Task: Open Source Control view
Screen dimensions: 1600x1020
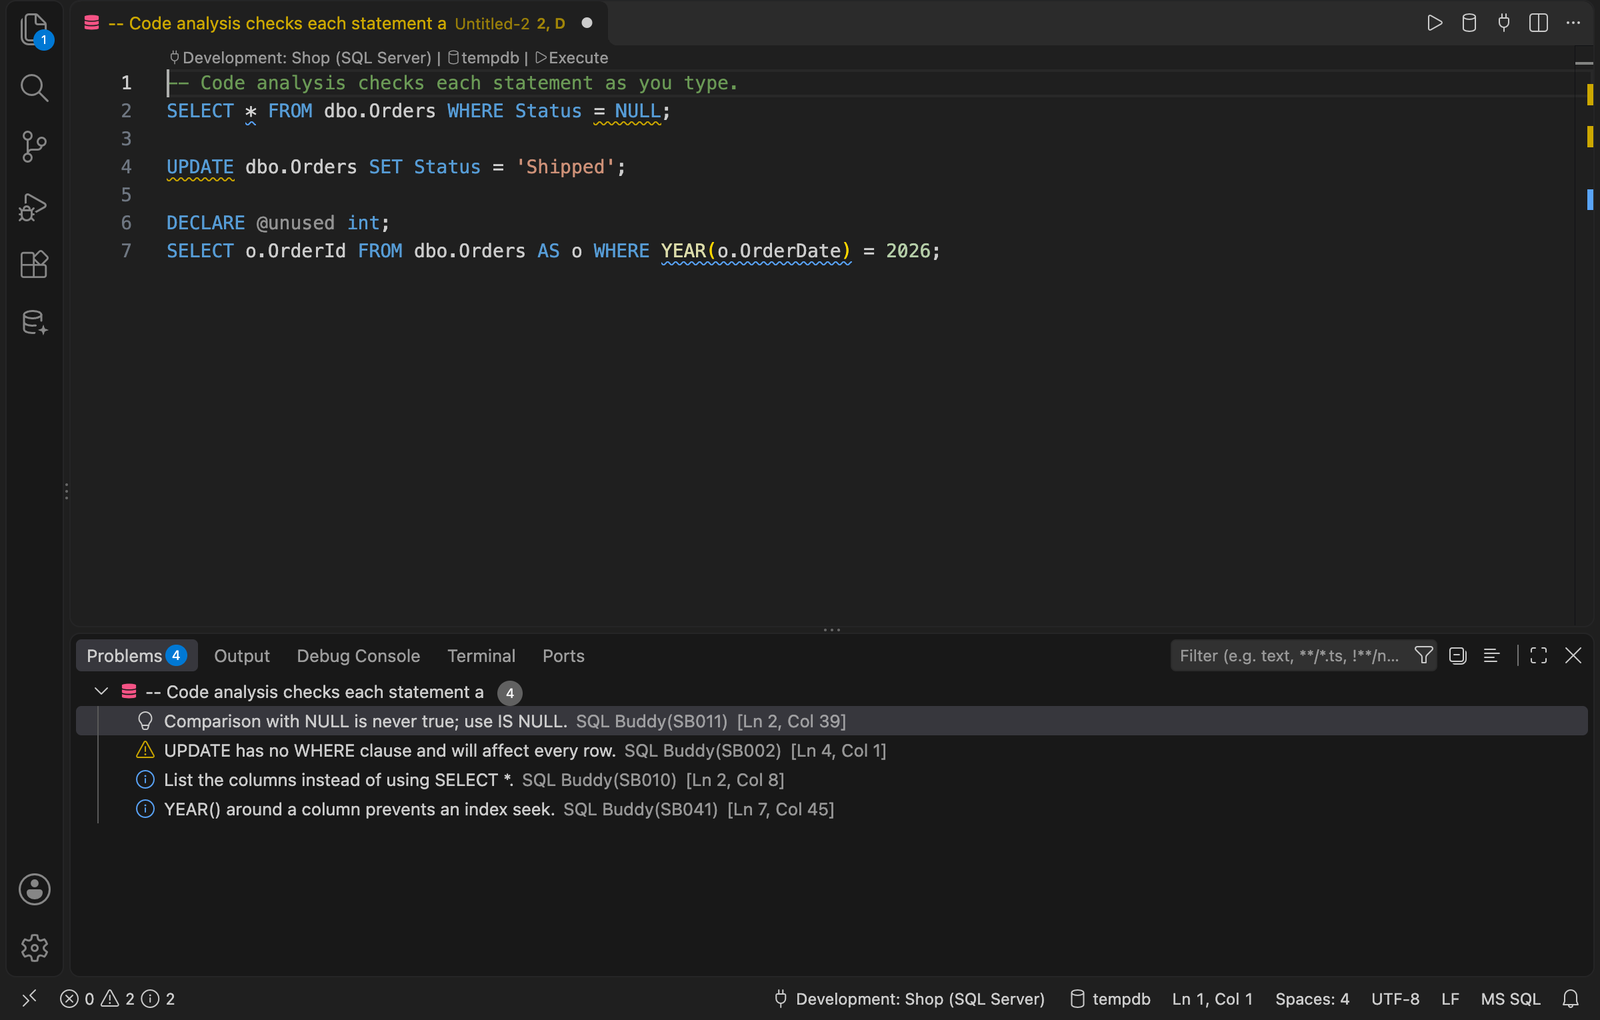Action: tap(35, 147)
